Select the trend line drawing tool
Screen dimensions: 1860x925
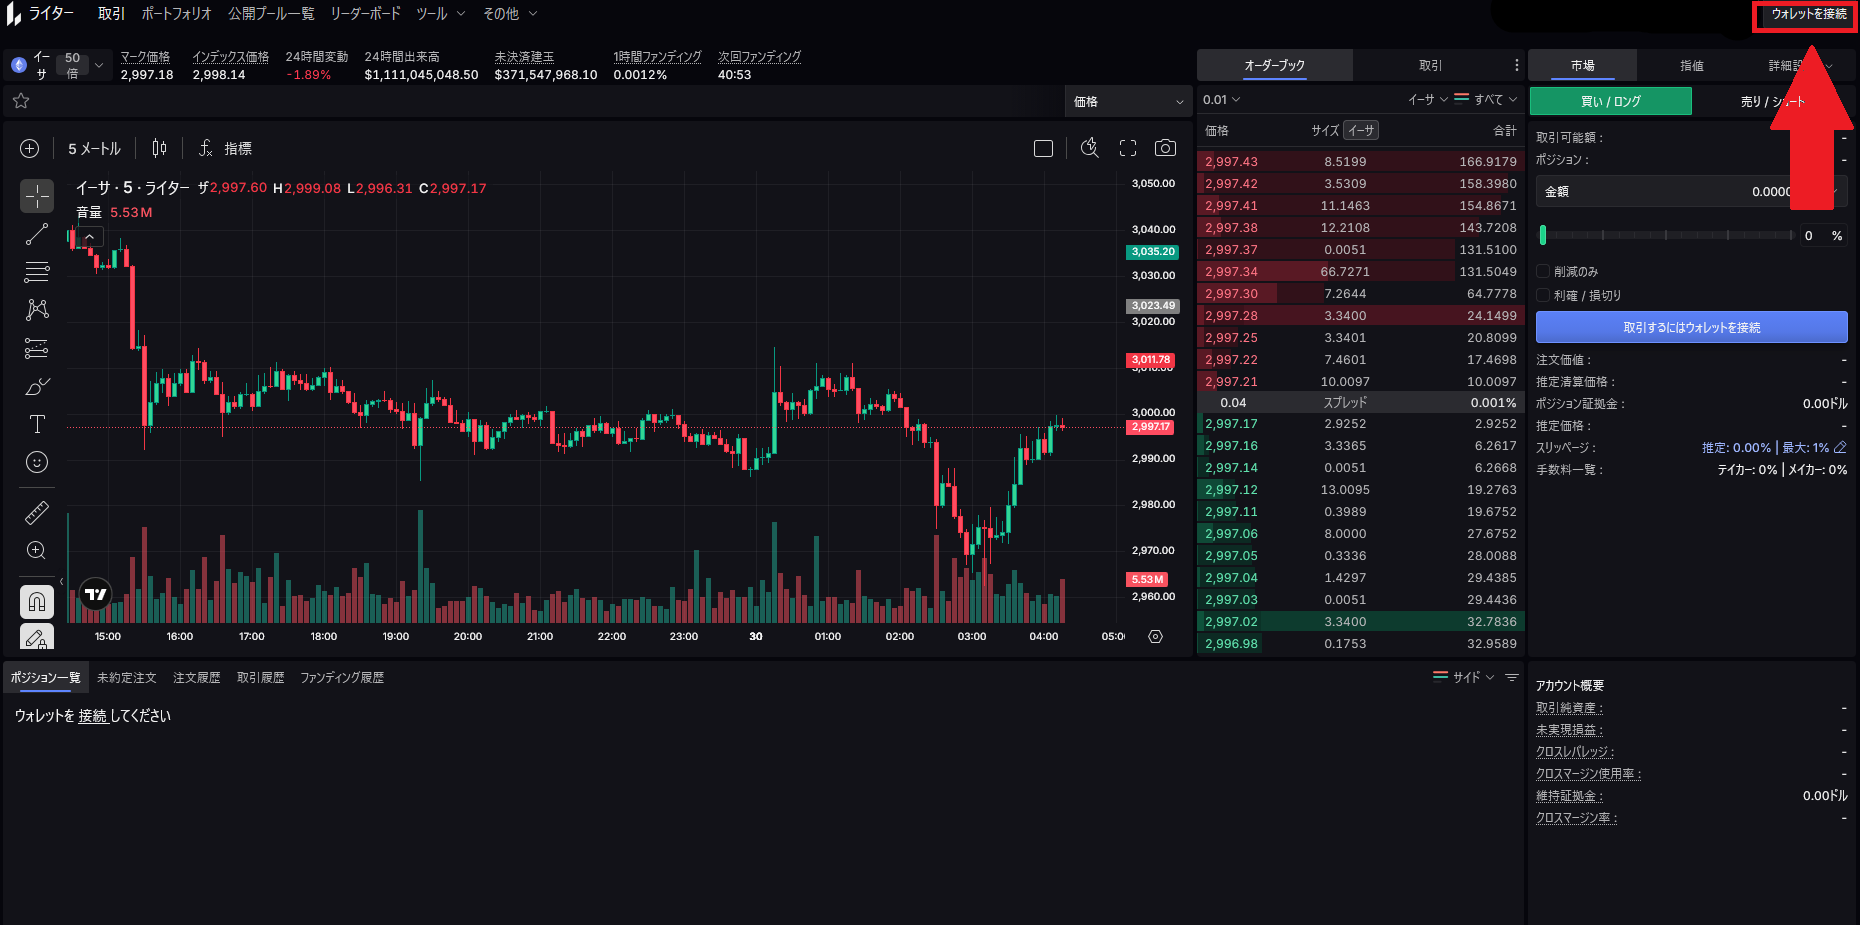tap(37, 235)
